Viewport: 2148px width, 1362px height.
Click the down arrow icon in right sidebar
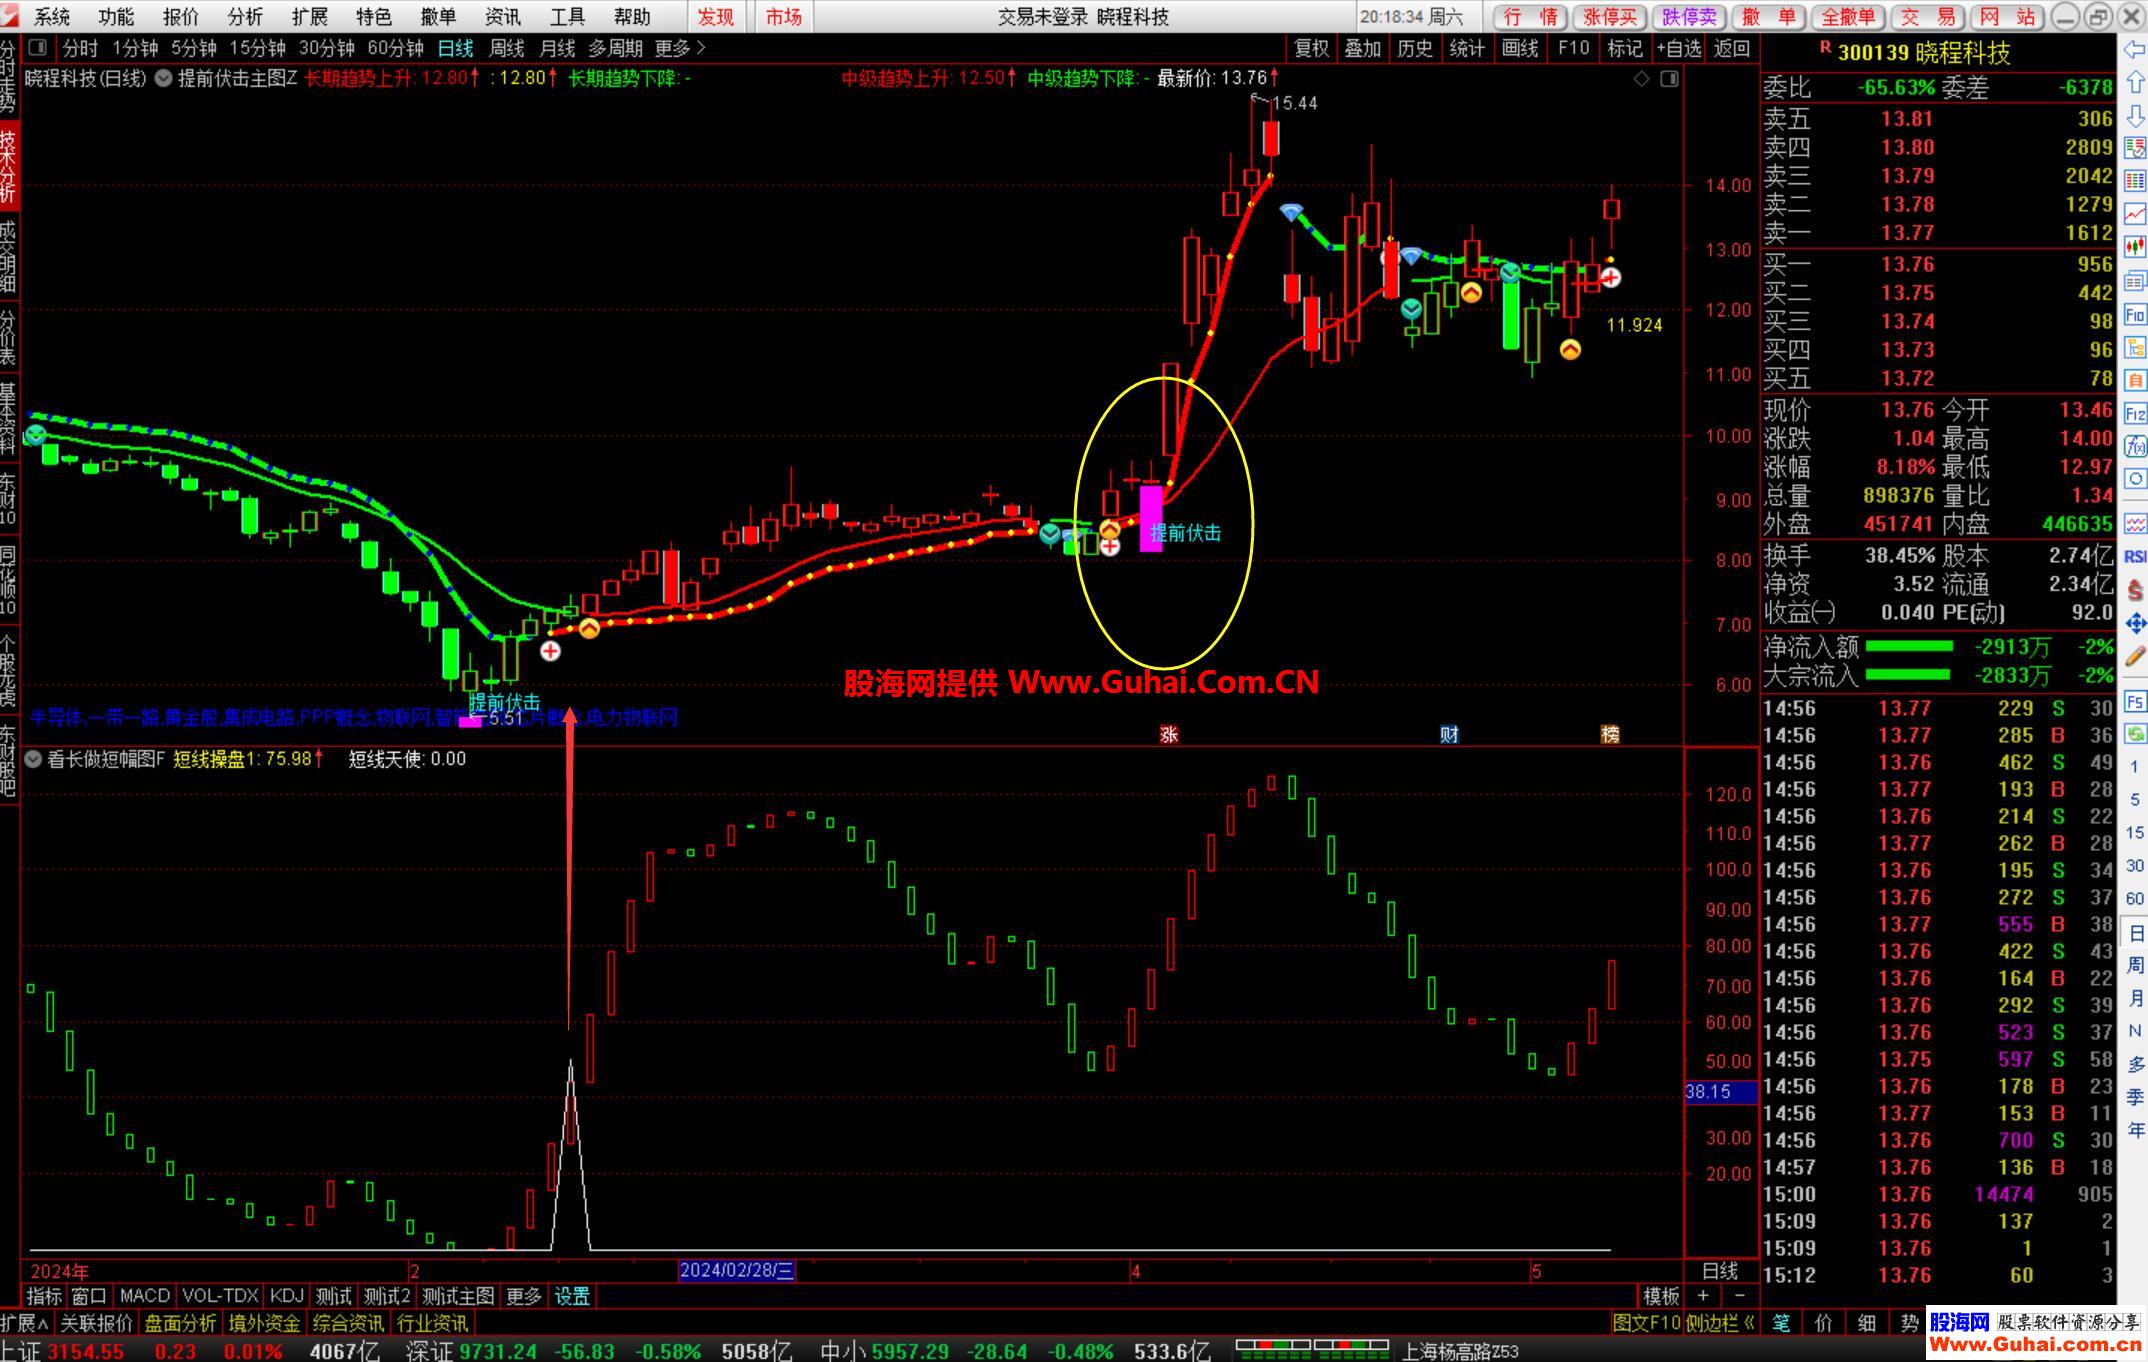pos(2135,115)
